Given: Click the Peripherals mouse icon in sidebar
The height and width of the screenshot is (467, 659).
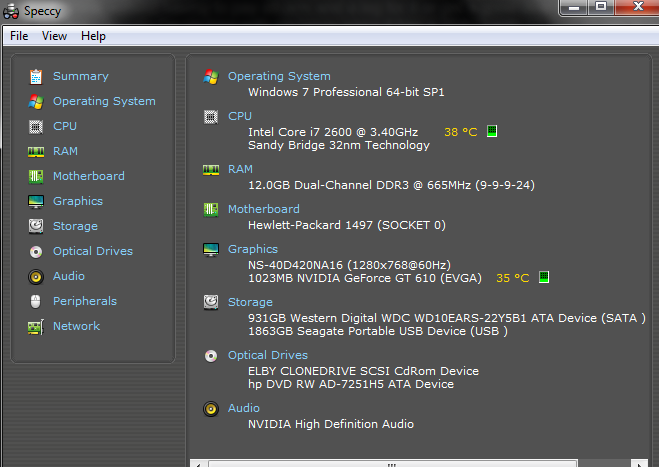Looking at the screenshot, I should coord(36,301).
